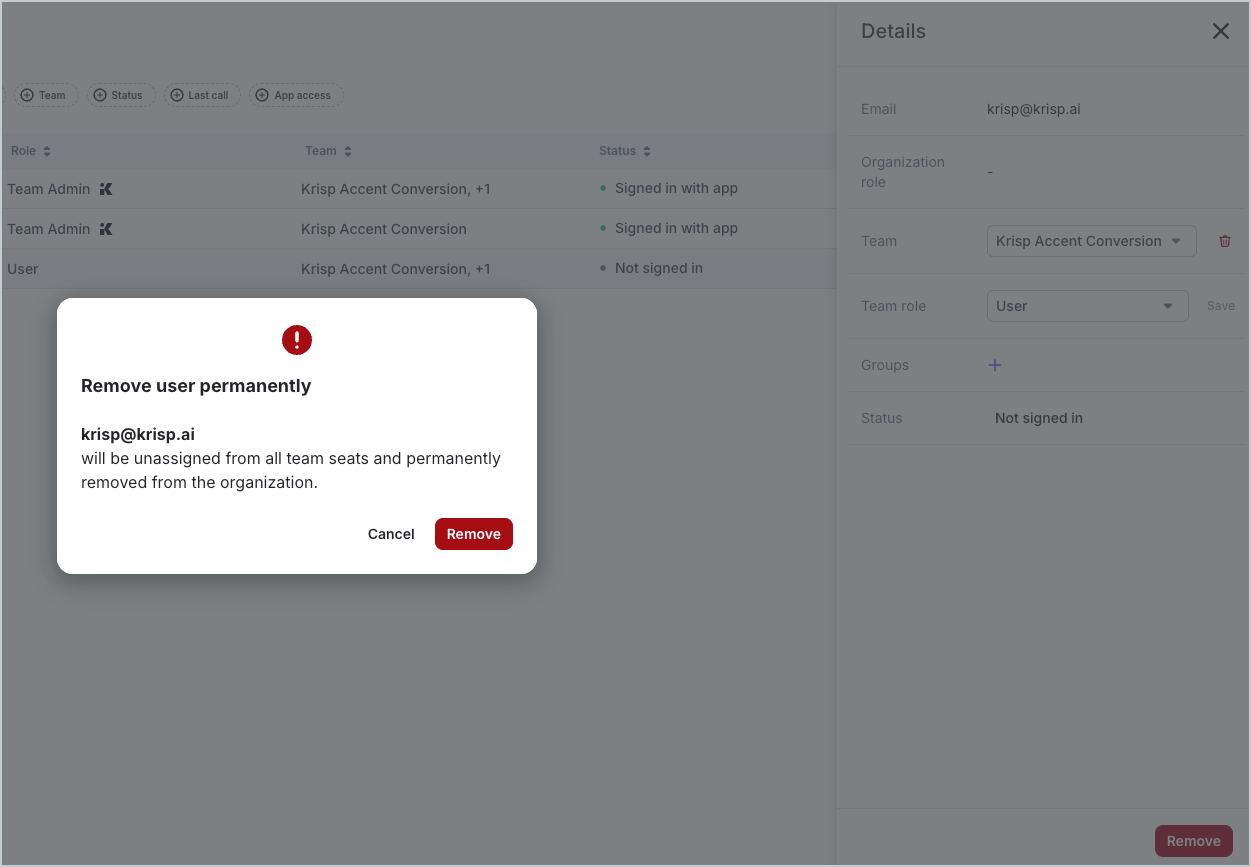The image size is (1251, 867).
Task: Click the plus icon to add Groups
Action: pyautogui.click(x=995, y=365)
